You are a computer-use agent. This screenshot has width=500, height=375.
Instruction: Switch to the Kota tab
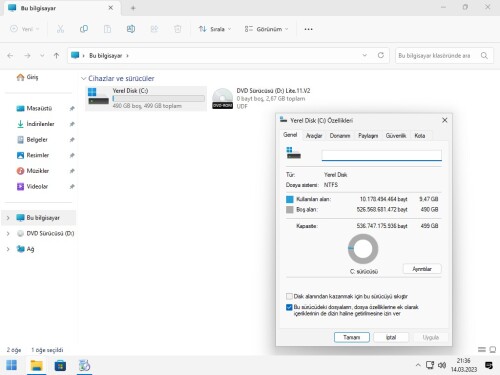[420, 136]
